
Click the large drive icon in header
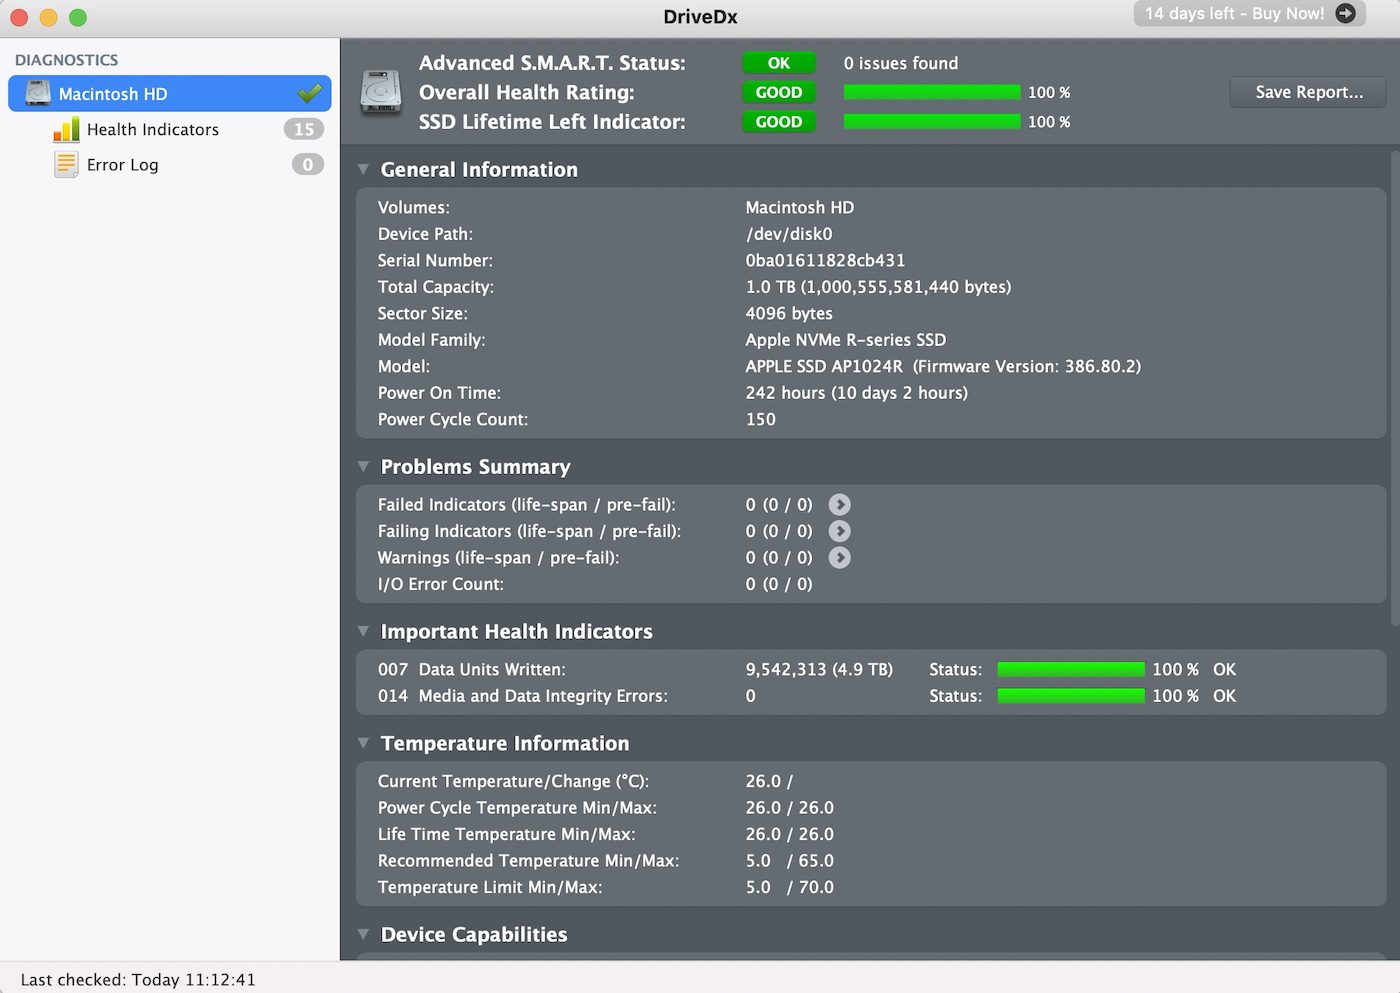380,92
